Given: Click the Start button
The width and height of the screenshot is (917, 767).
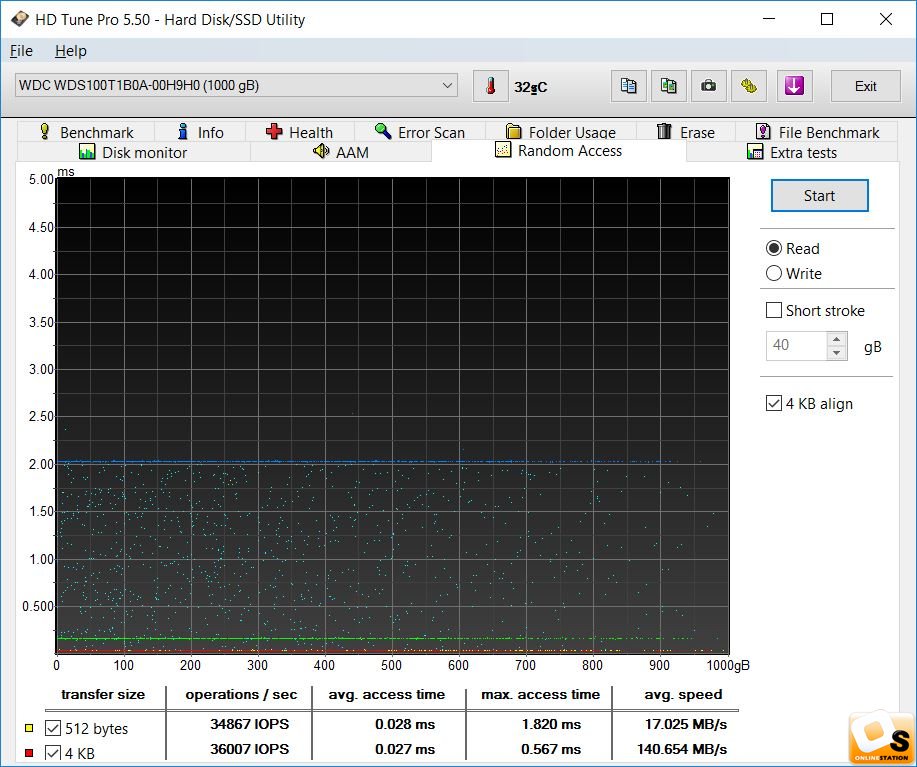Looking at the screenshot, I should click(x=819, y=195).
